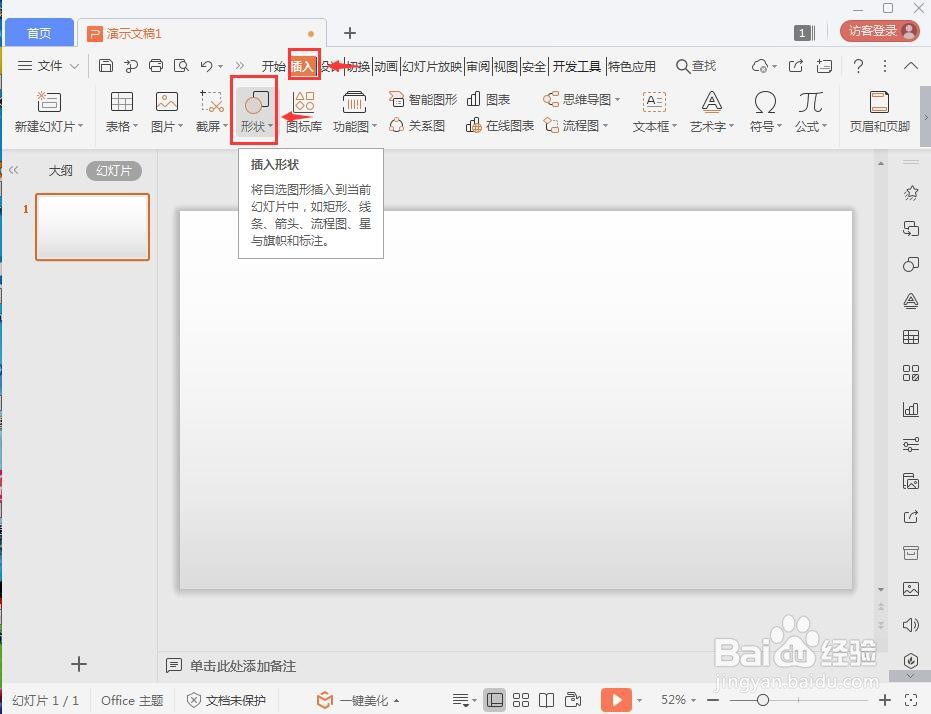Image resolution: width=931 pixels, height=714 pixels.
Task: Open Online Chart (在线图表)
Action: (500, 125)
